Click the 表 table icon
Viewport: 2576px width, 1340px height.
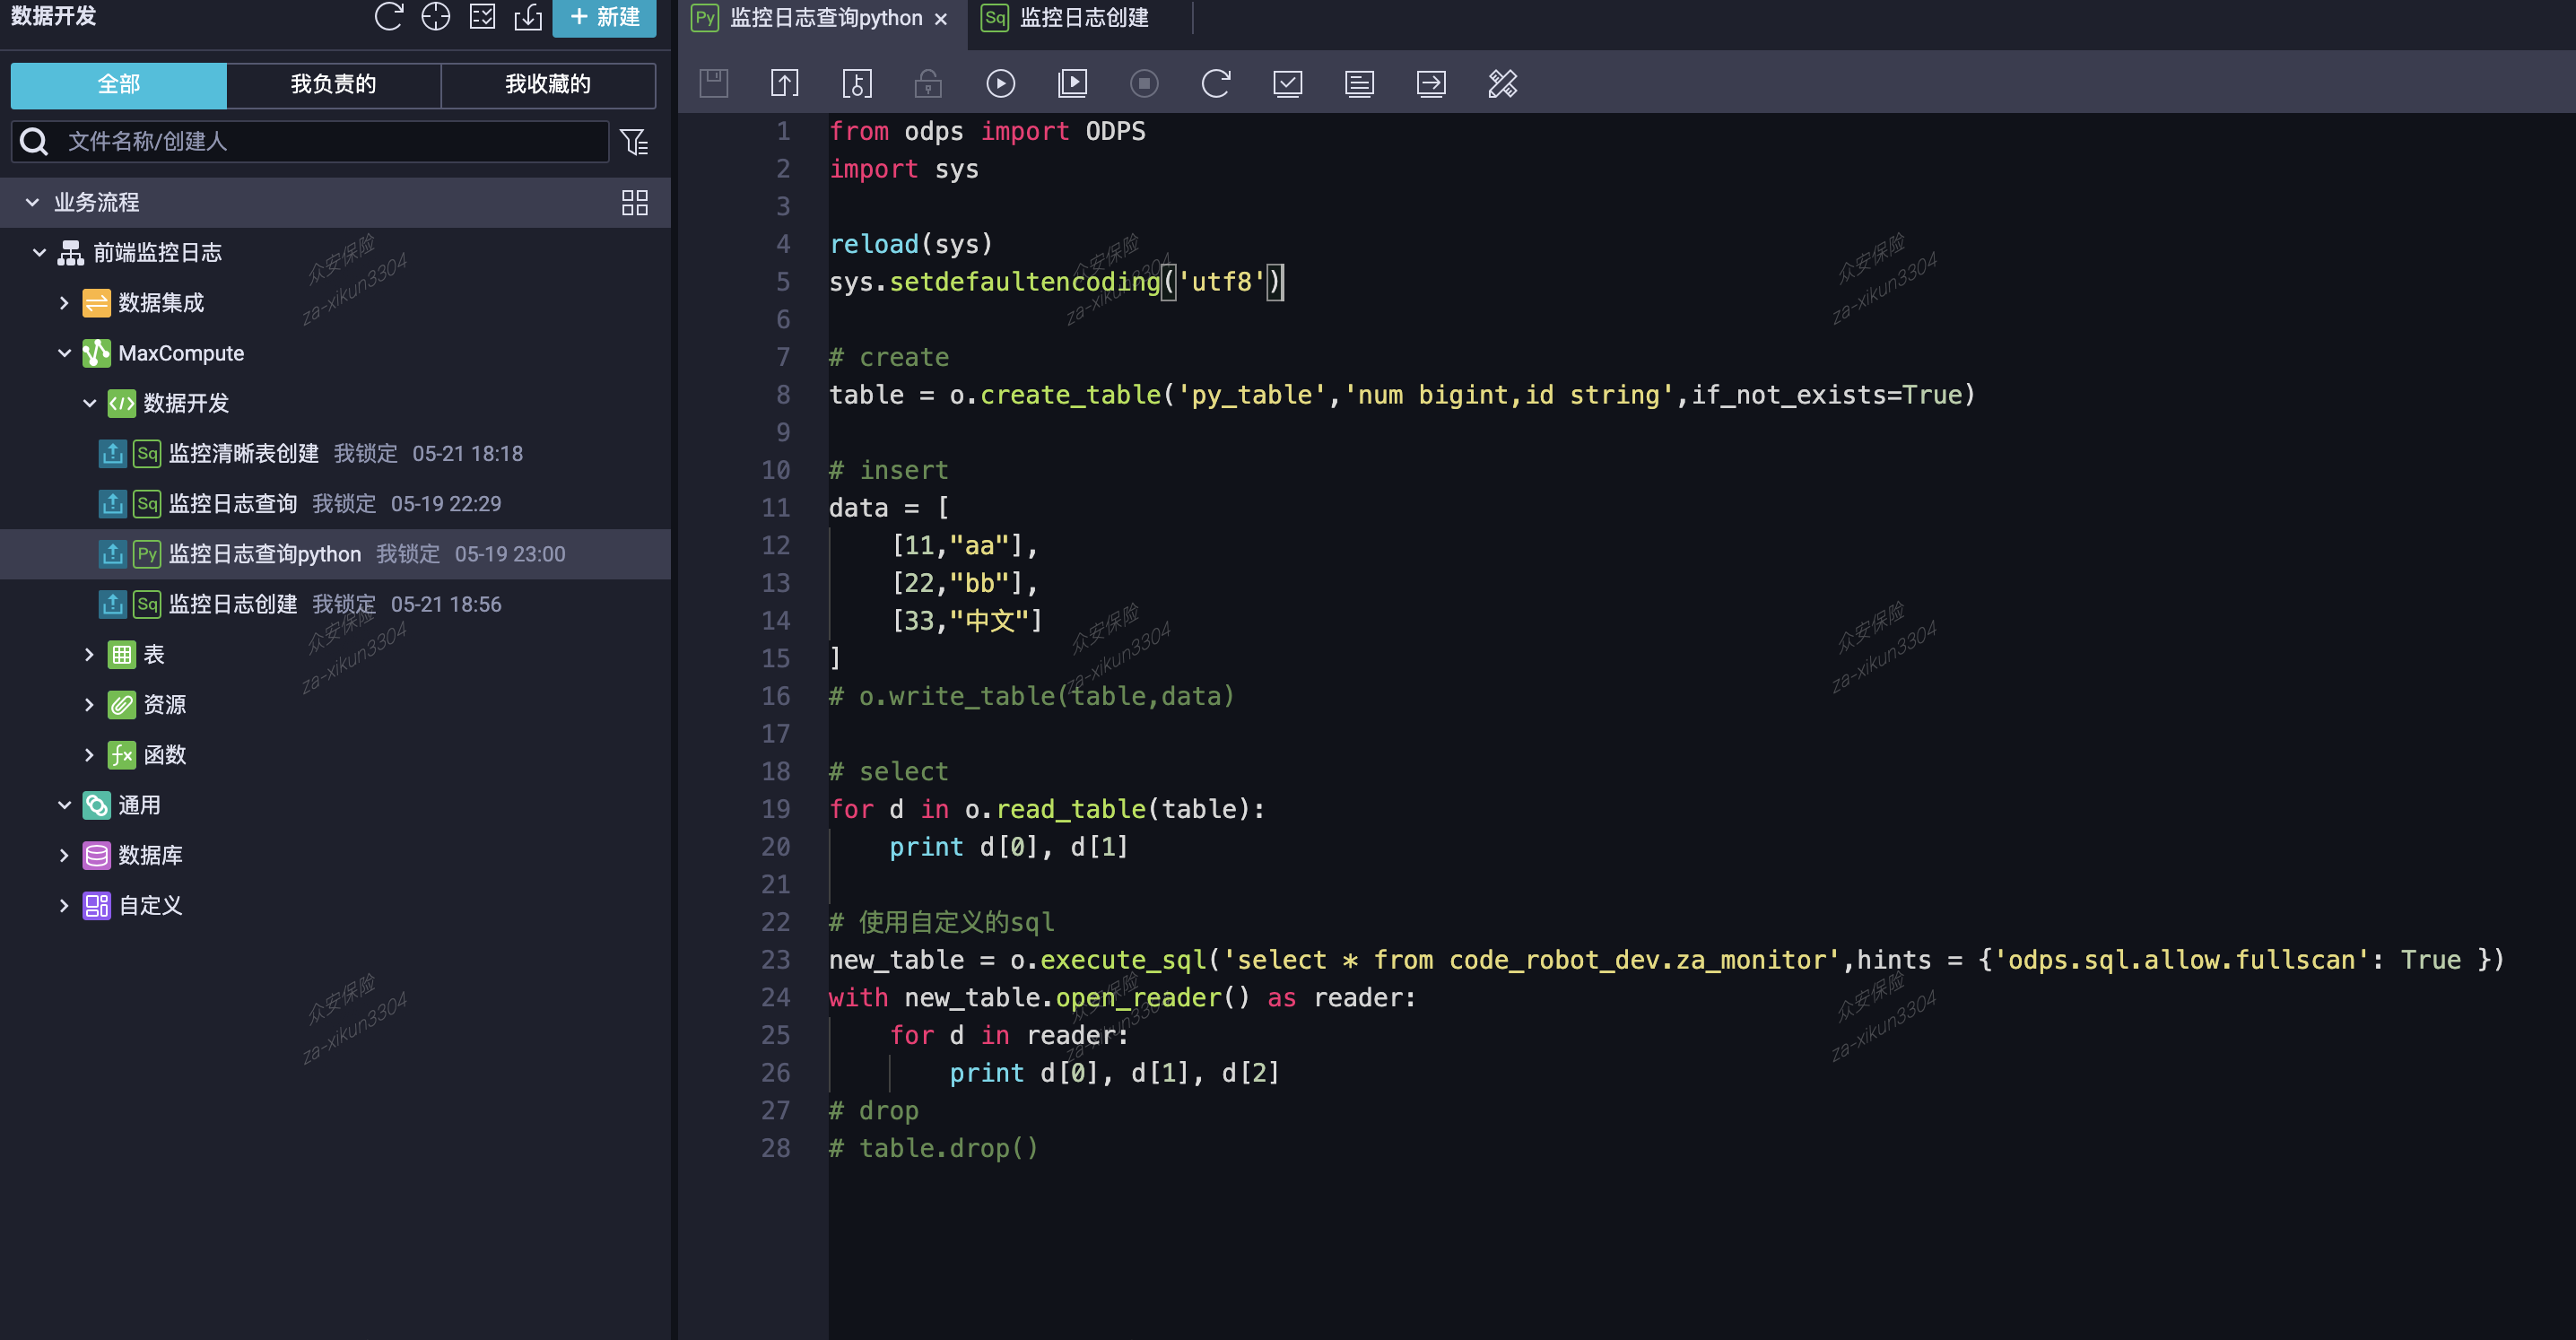[x=121, y=655]
